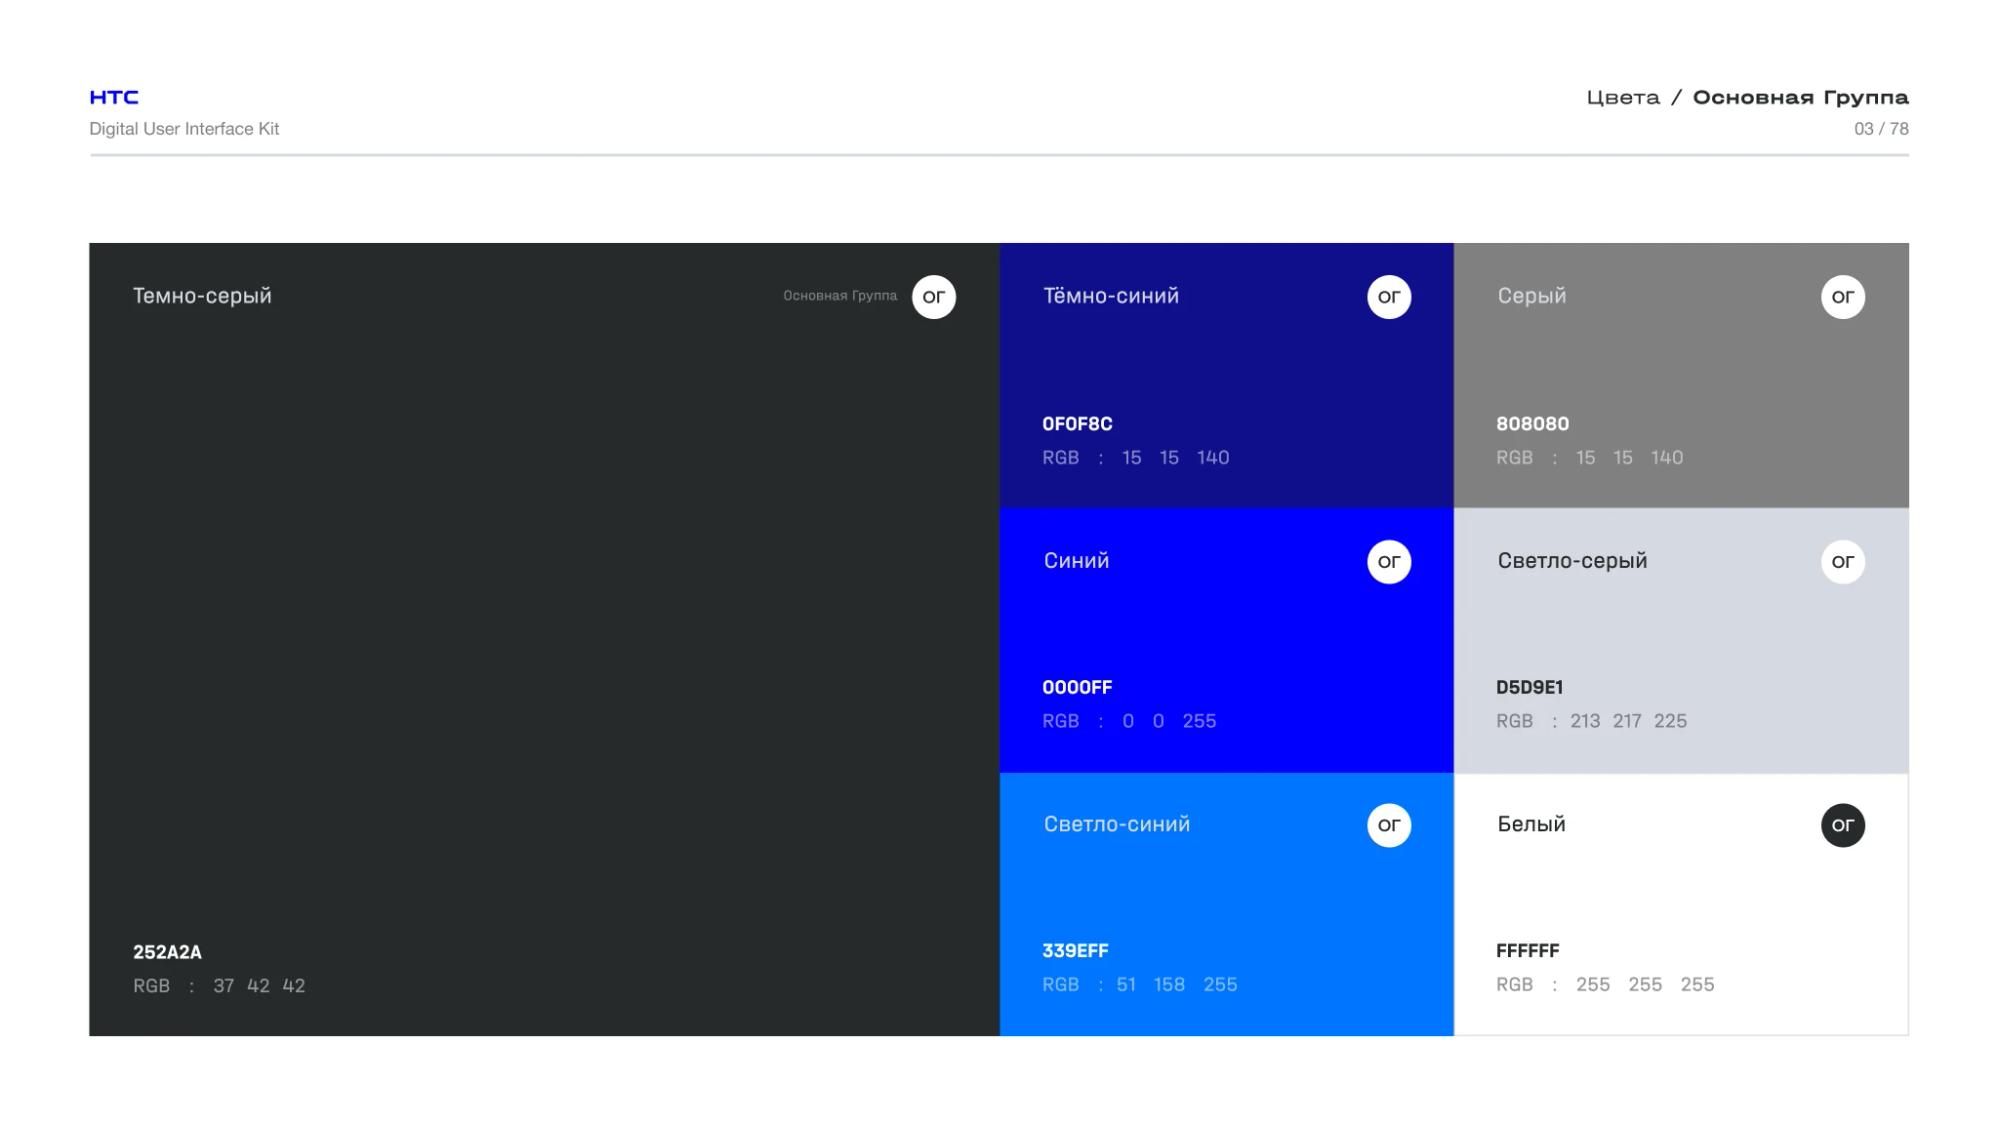Image resolution: width=2000 pixels, height=1124 pixels.
Task: Click the ОГ badge on Синий swatch
Action: coord(1389,562)
